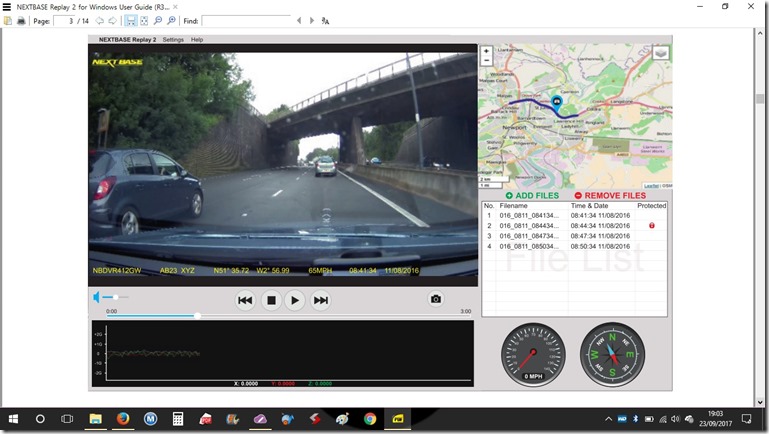Take a snapshot with camera icon
Screen dimensions: 769x434
click(x=436, y=299)
